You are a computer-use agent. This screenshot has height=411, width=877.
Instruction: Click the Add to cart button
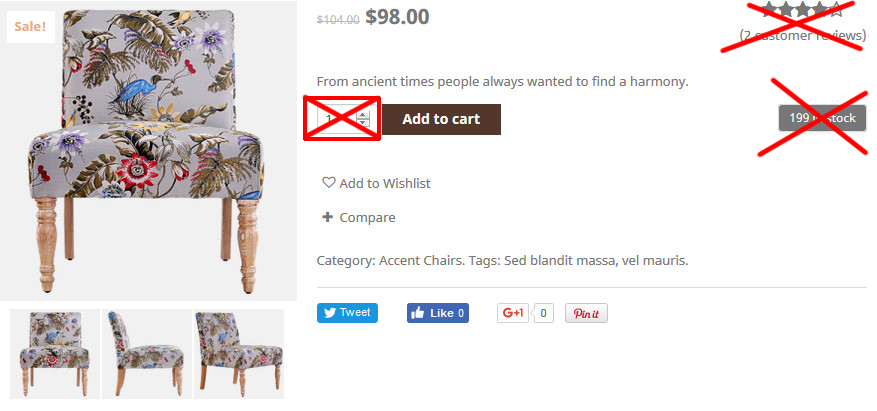click(x=441, y=119)
